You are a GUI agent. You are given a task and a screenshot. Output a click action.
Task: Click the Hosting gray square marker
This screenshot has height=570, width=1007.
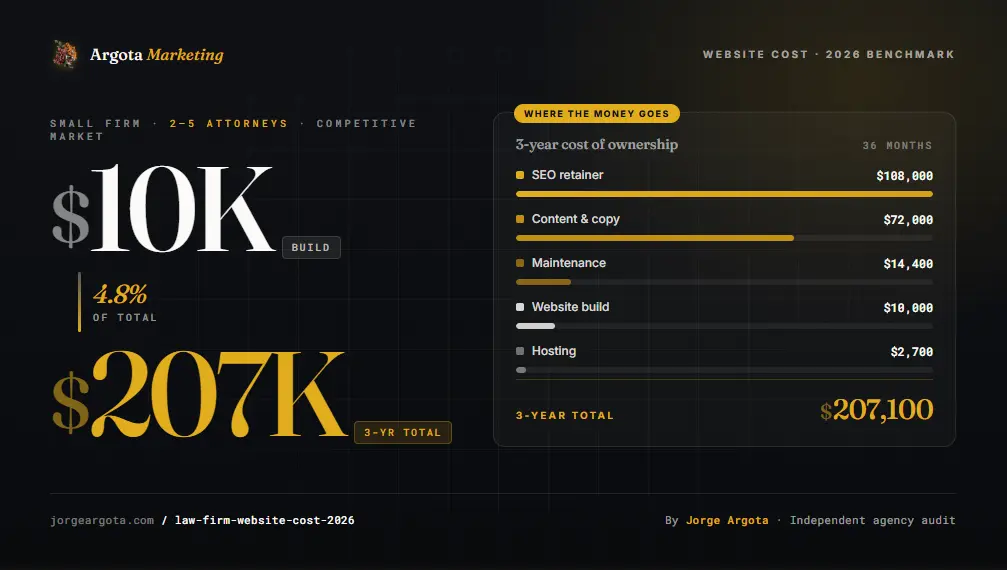click(520, 351)
